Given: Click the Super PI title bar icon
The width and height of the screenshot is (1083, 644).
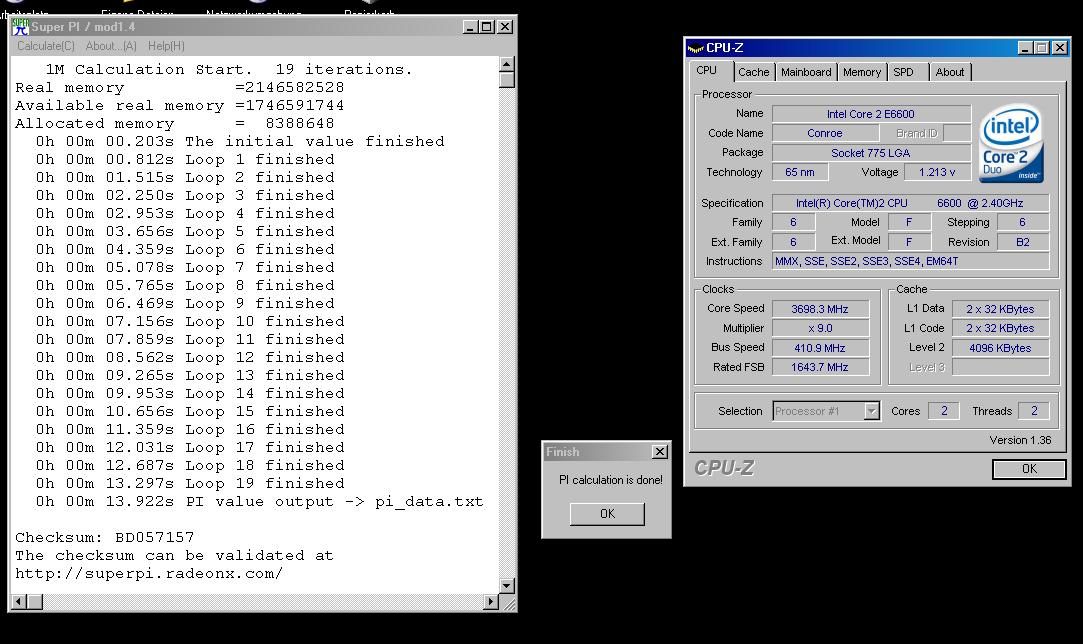Looking at the screenshot, I should tap(20, 27).
